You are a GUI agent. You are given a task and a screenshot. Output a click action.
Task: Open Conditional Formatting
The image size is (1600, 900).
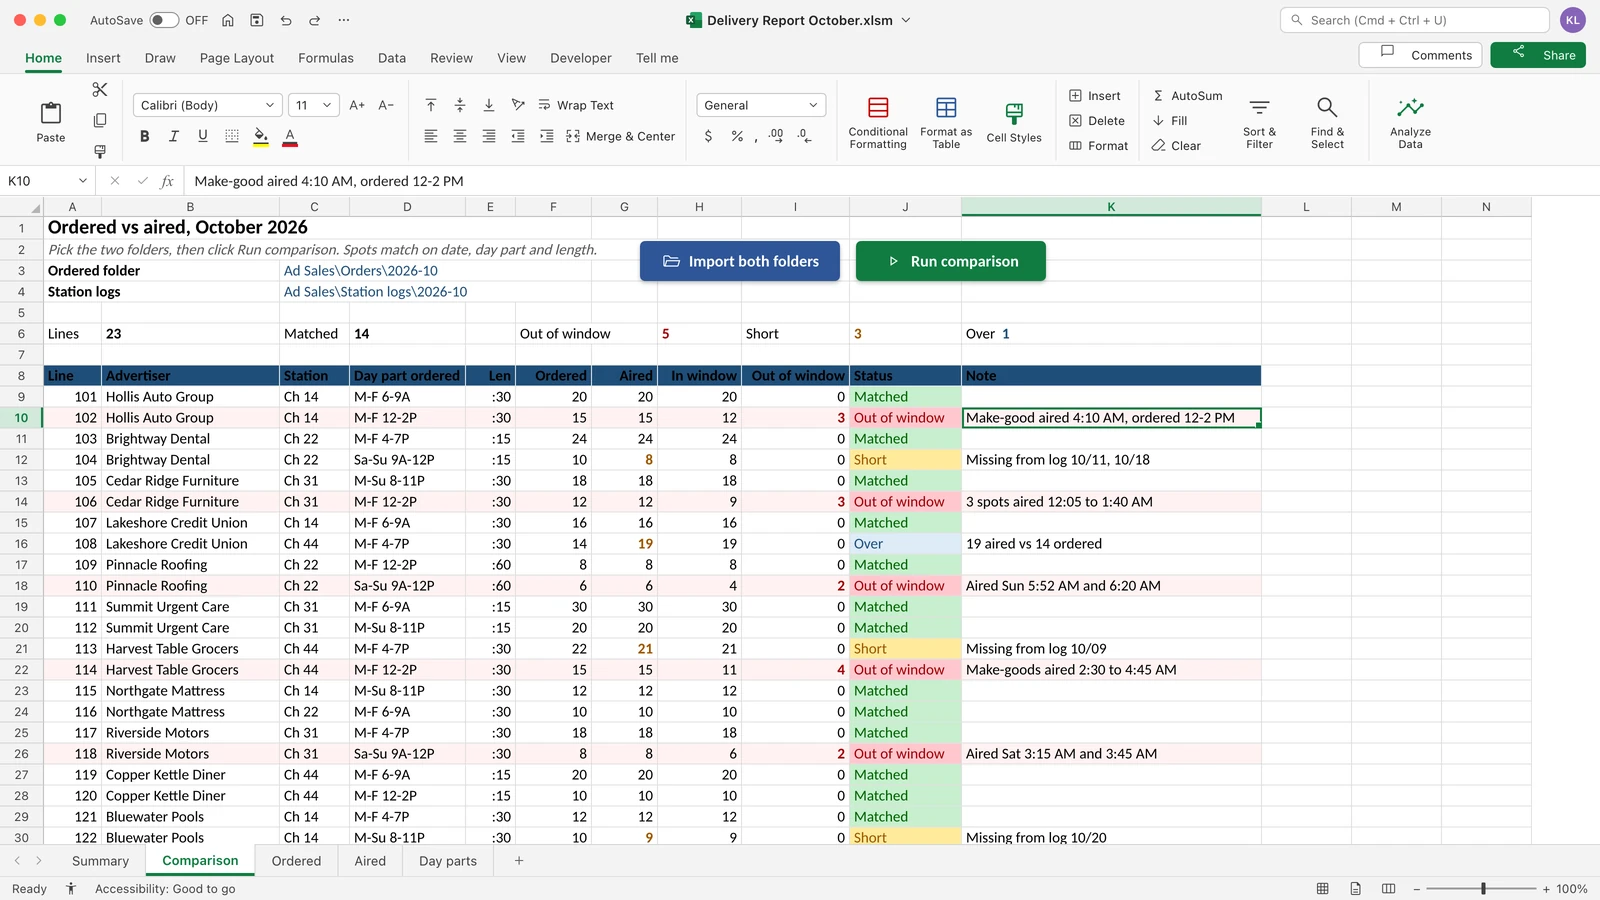(878, 123)
